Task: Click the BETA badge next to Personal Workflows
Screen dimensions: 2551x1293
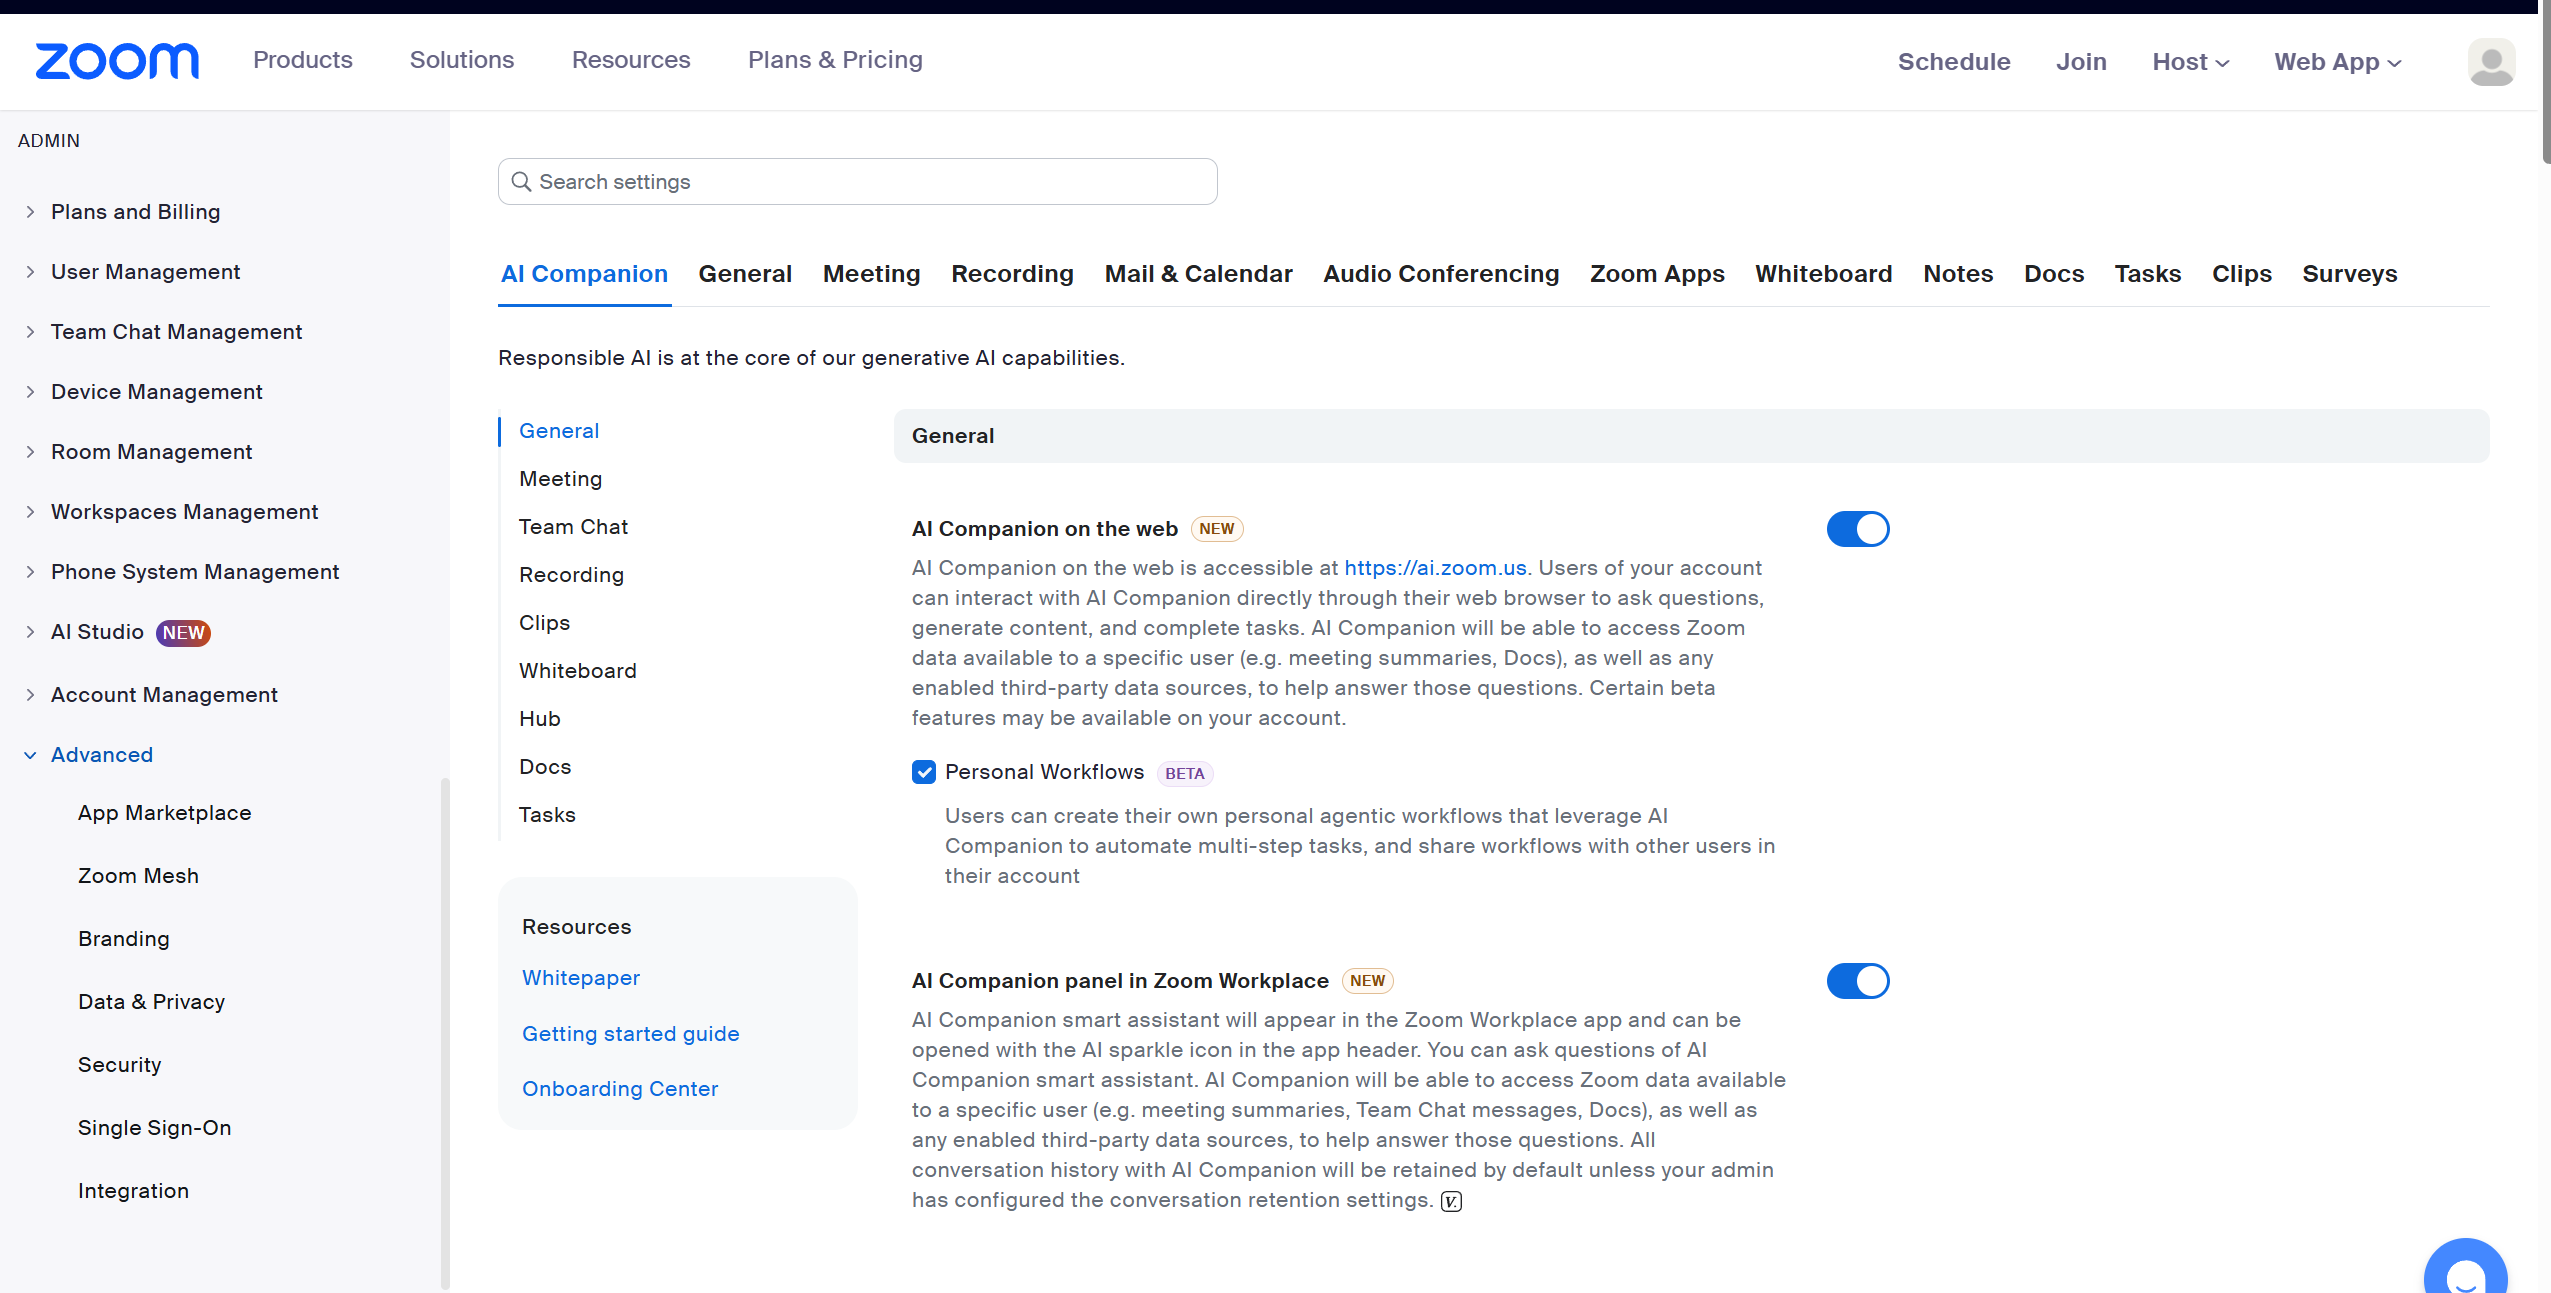Action: [1184, 773]
